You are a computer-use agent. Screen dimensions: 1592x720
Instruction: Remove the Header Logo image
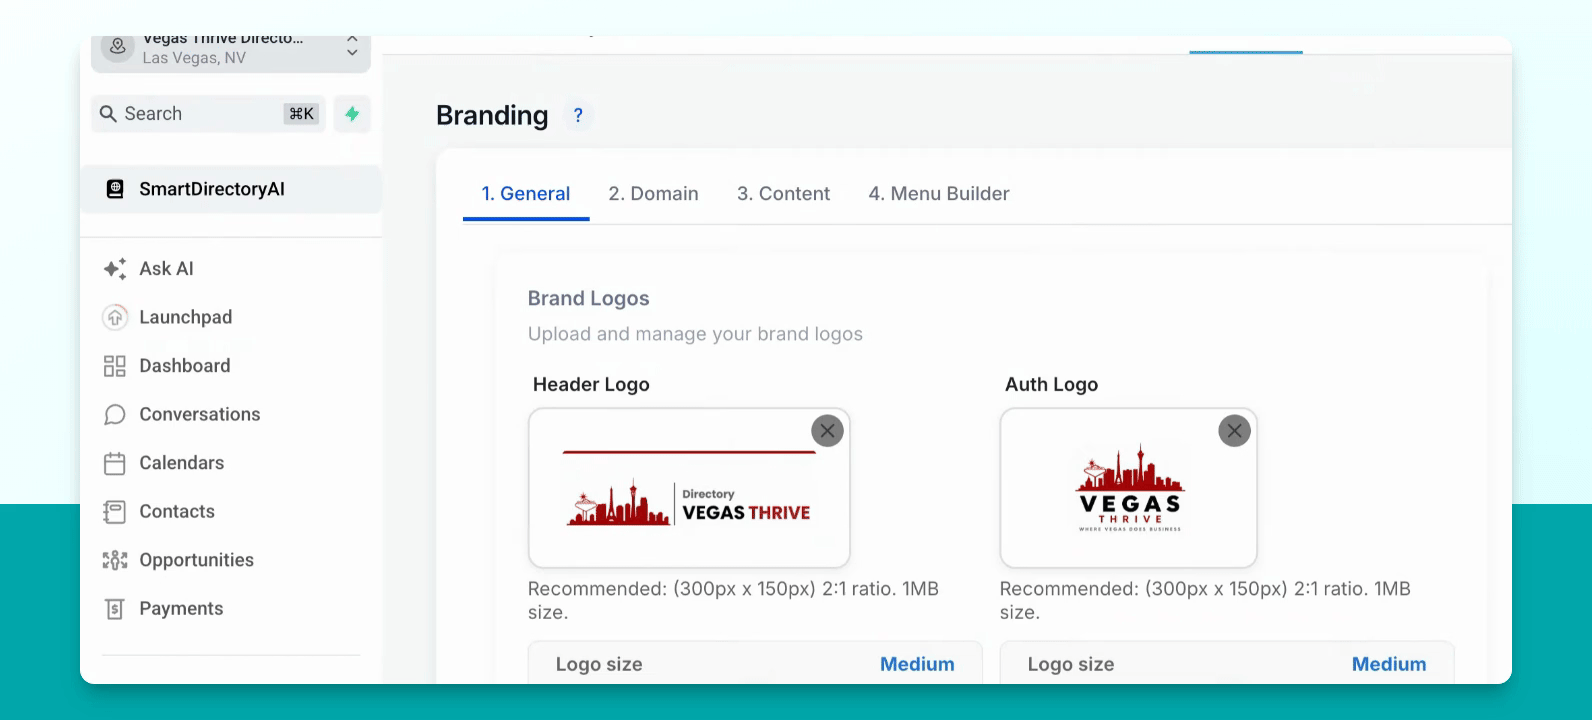click(827, 431)
